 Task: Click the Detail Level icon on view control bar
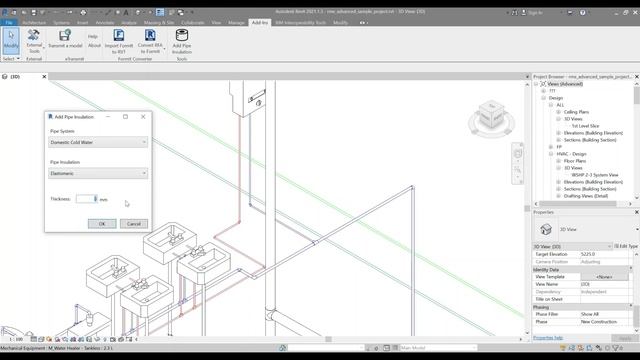click(x=33, y=339)
